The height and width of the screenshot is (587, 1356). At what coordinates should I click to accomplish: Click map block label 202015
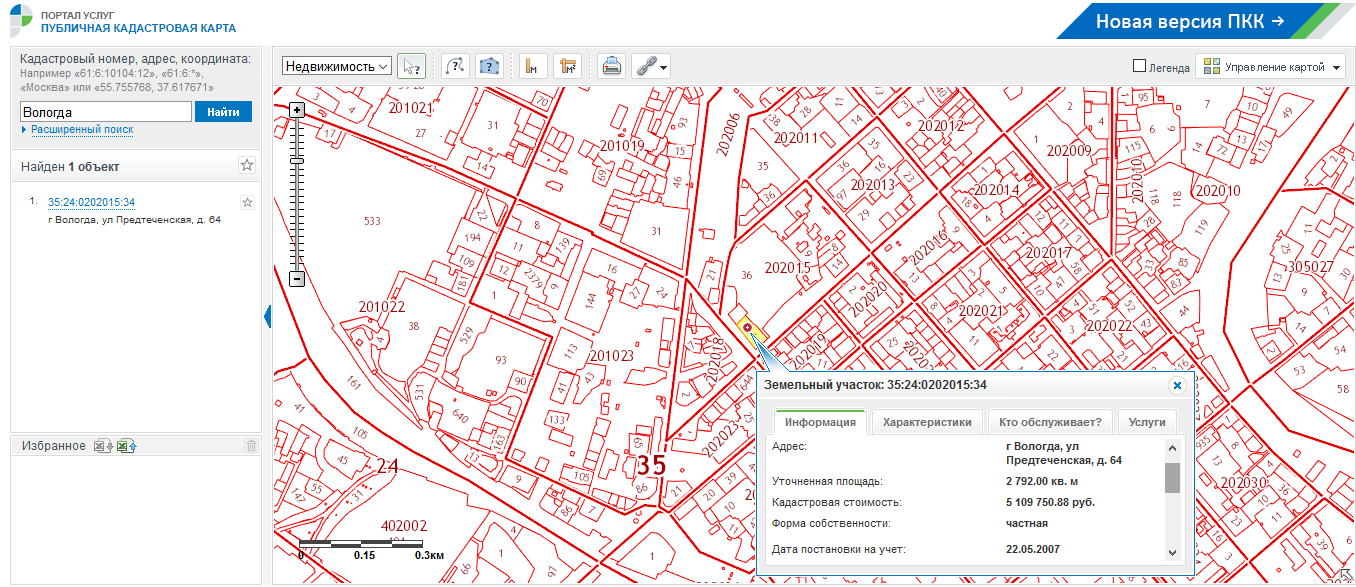point(787,268)
